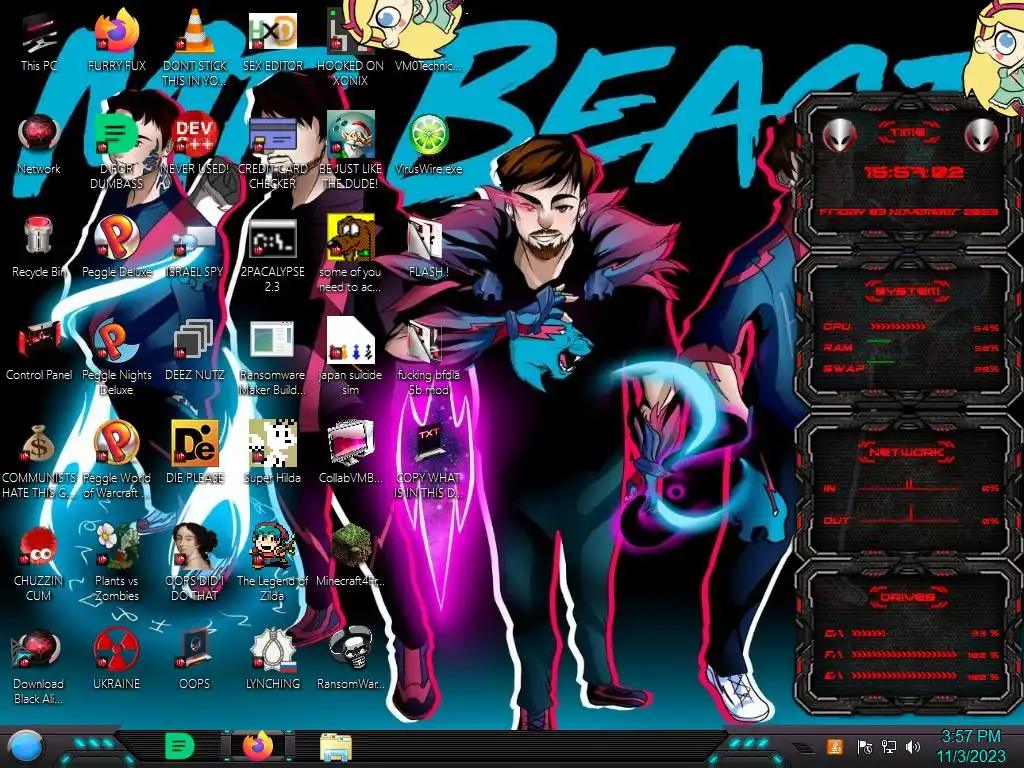Click the blue Start orb
1024x768 pixels.
(x=26, y=747)
